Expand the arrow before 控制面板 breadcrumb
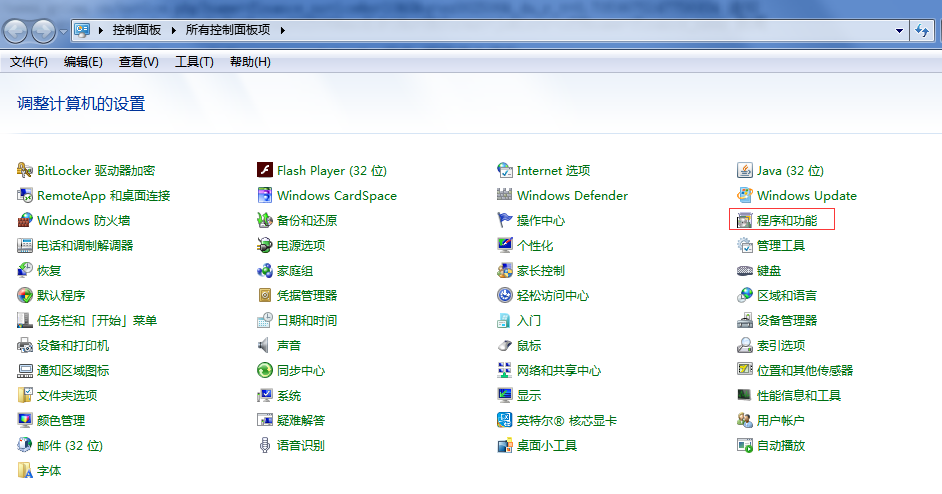 [x=100, y=30]
